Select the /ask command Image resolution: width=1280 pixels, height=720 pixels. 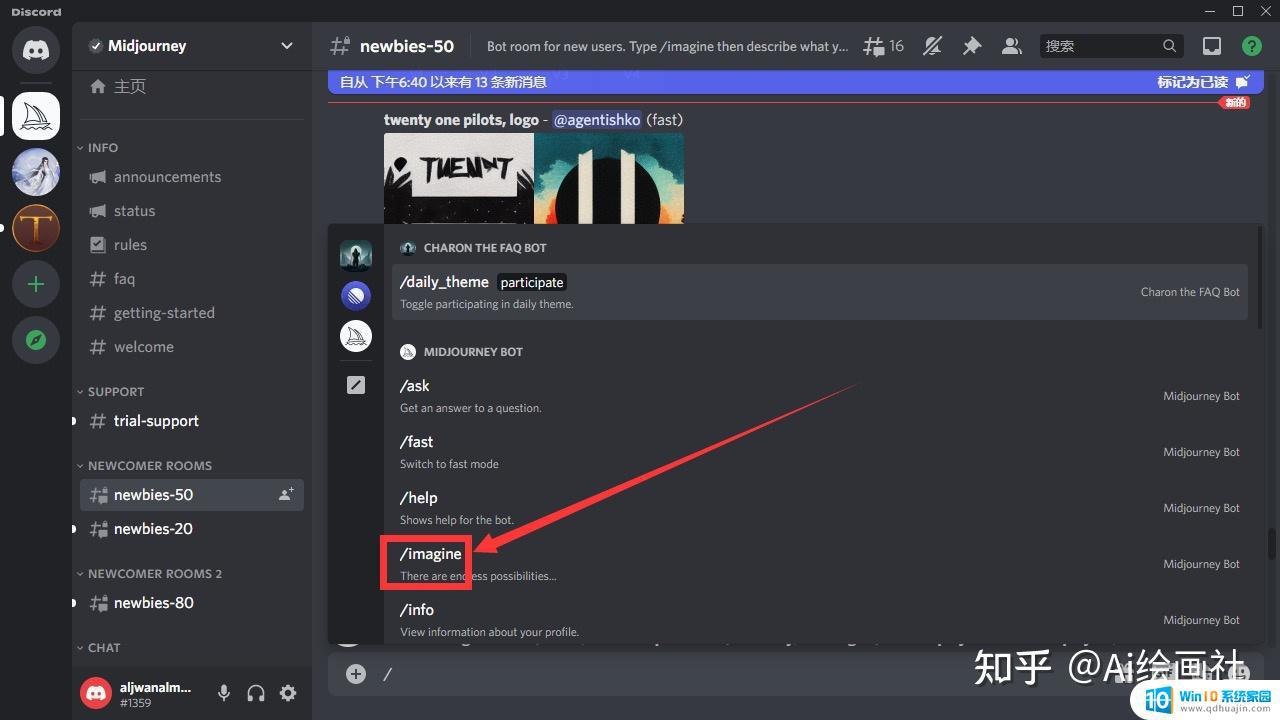[820, 396]
